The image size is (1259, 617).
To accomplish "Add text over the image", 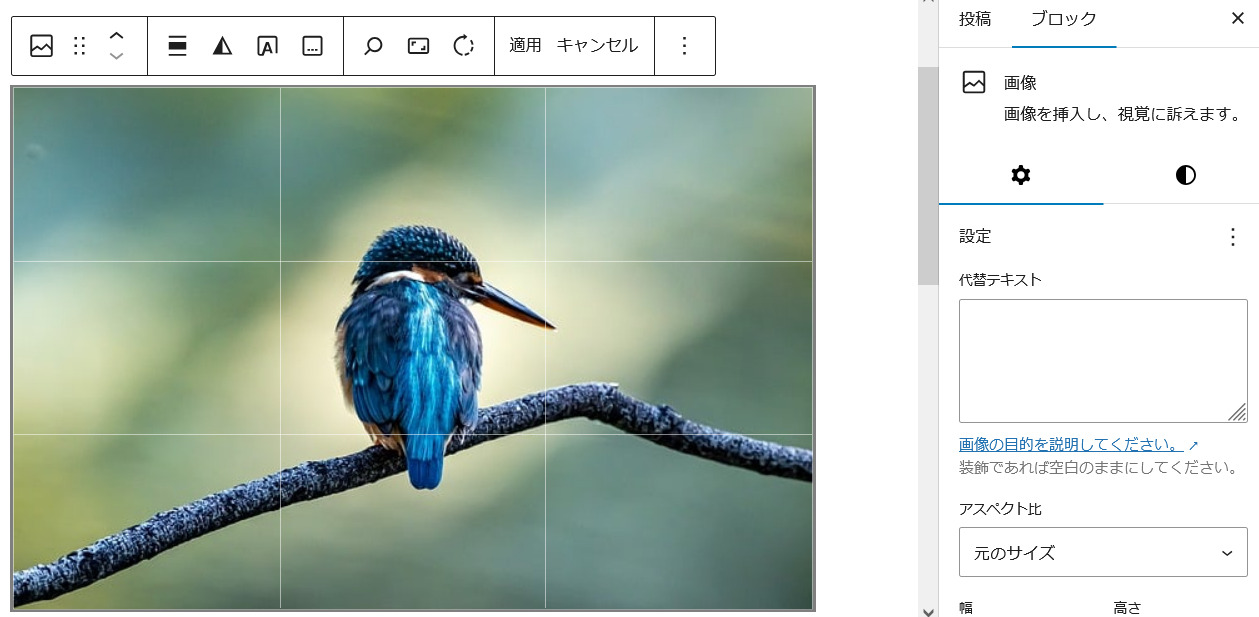I will [x=267, y=46].
